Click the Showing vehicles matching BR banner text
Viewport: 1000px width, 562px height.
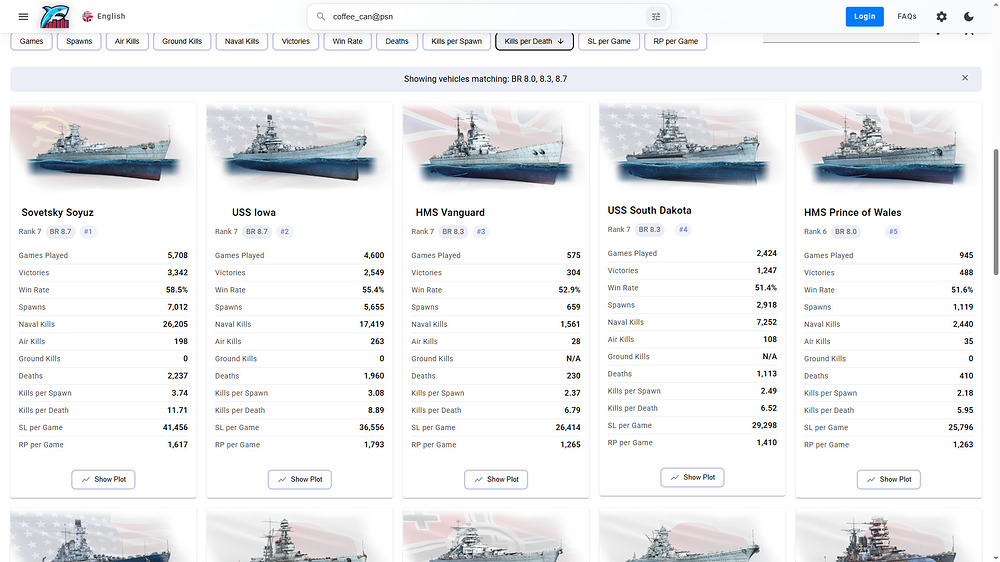(x=485, y=79)
